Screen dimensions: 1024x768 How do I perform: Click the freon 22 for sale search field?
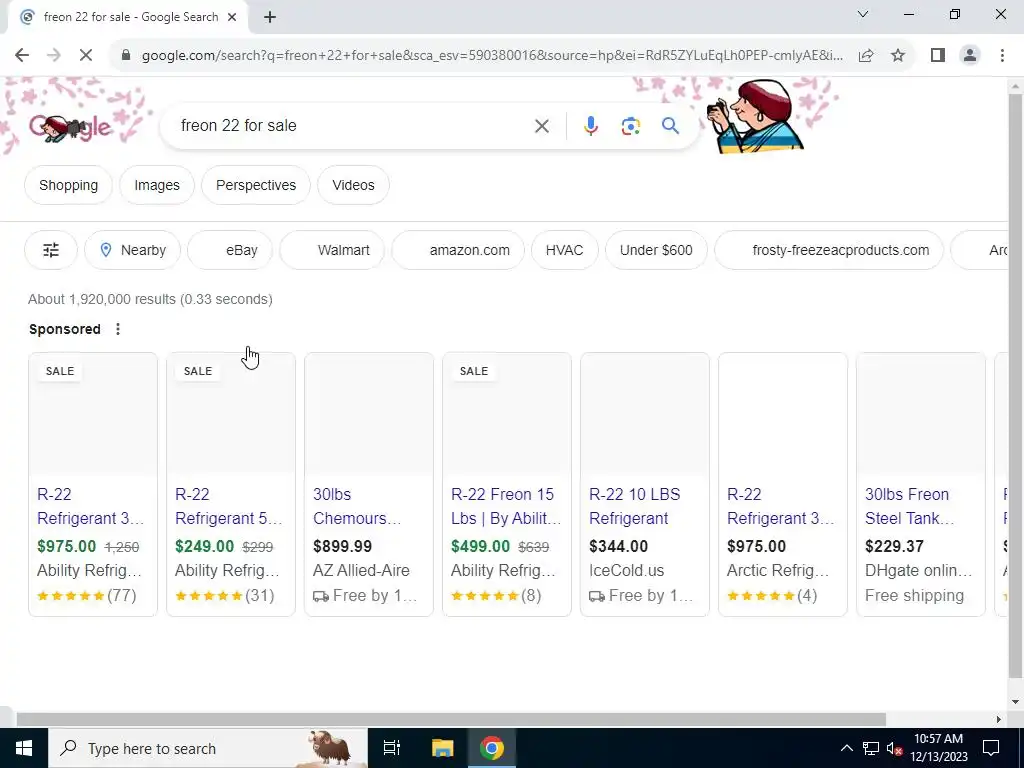tap(353, 125)
